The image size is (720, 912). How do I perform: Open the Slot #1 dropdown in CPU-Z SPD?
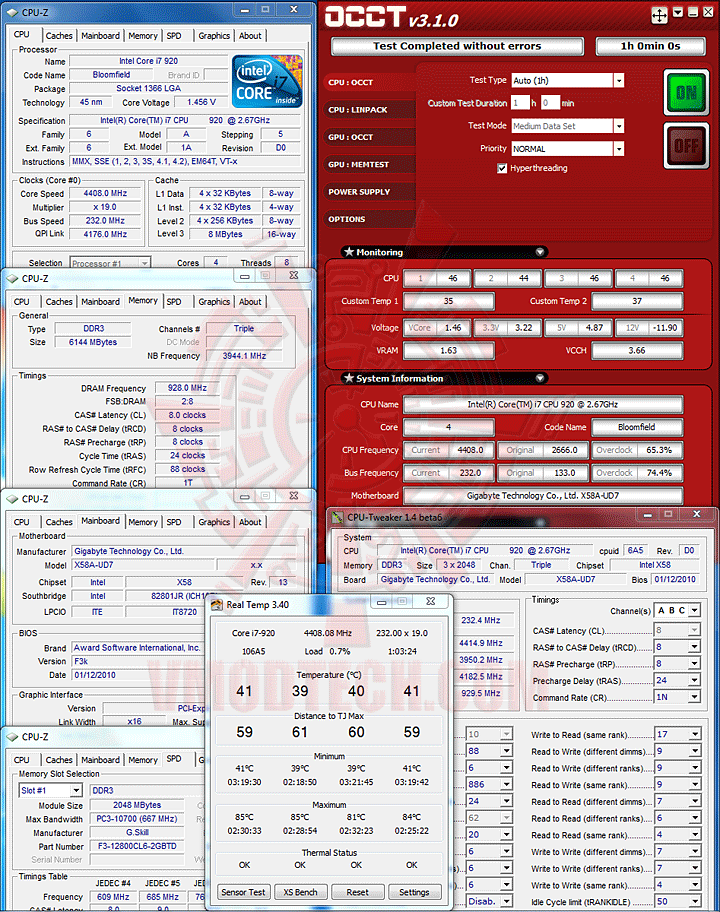point(76,790)
